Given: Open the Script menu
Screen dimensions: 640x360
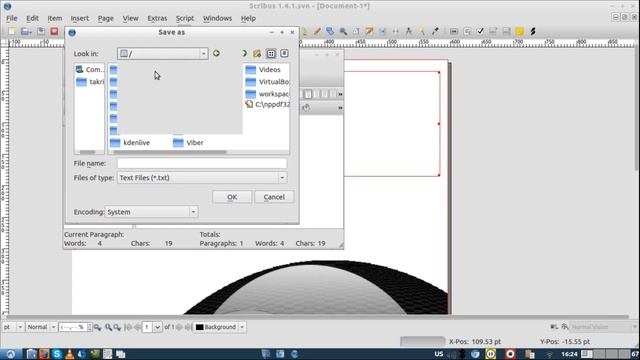Looking at the screenshot, I should click(x=185, y=18).
